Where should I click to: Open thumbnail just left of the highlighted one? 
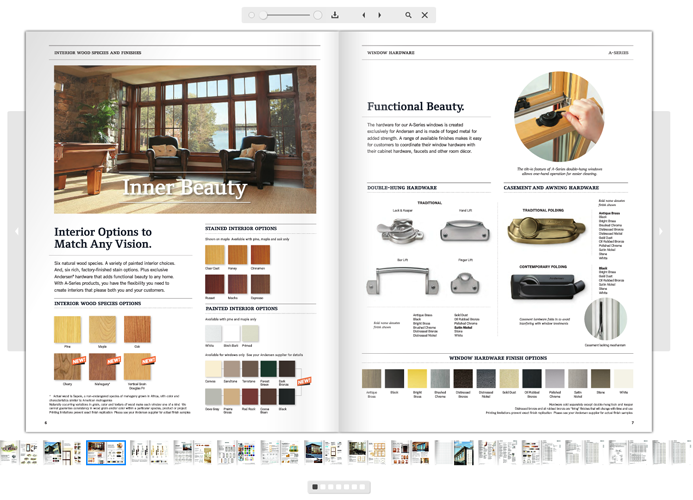62,452
